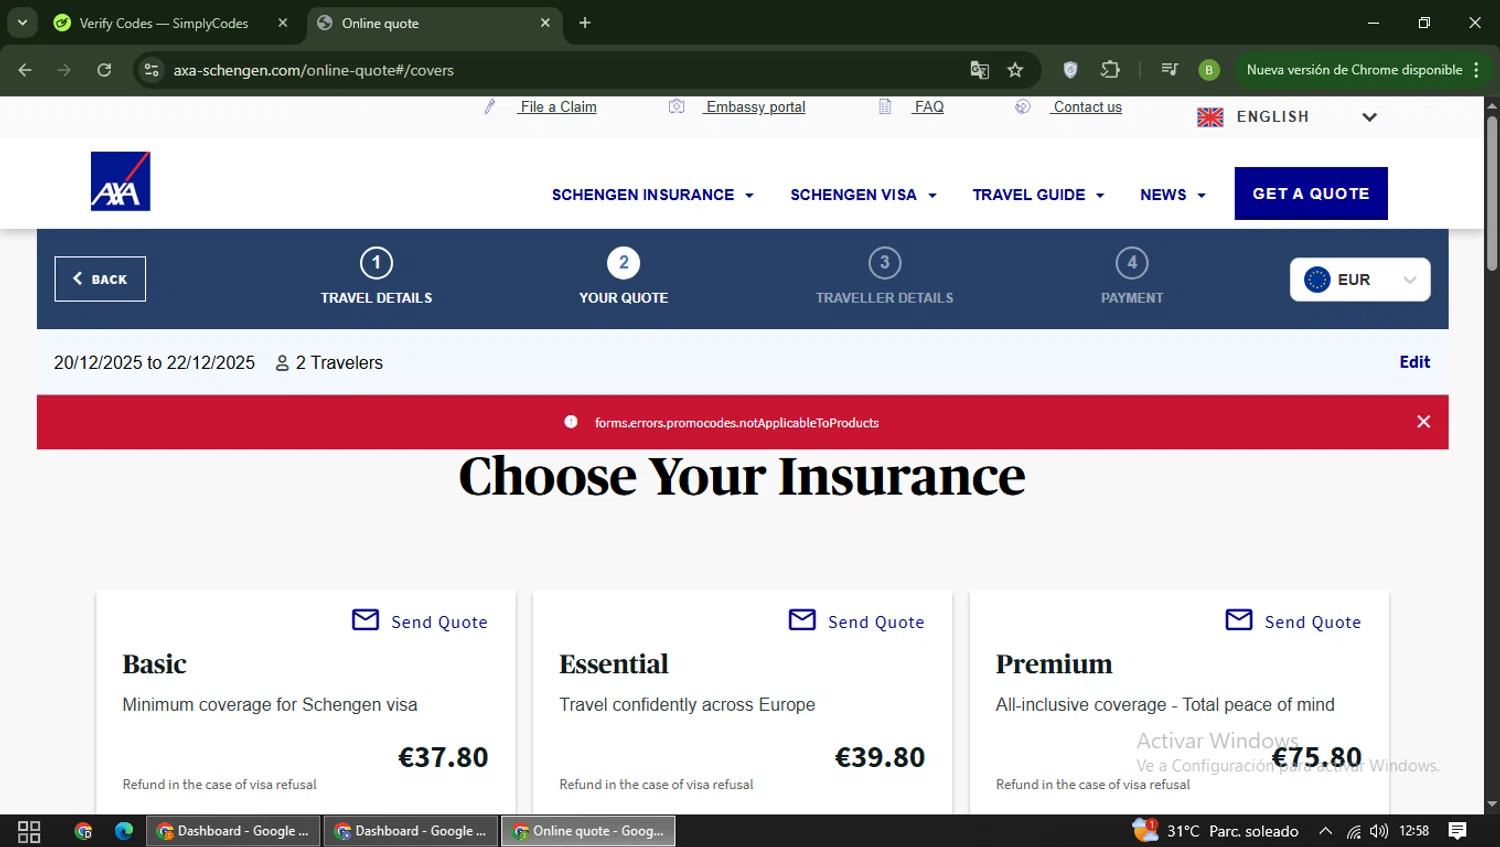Click the AXA logo

click(120, 181)
